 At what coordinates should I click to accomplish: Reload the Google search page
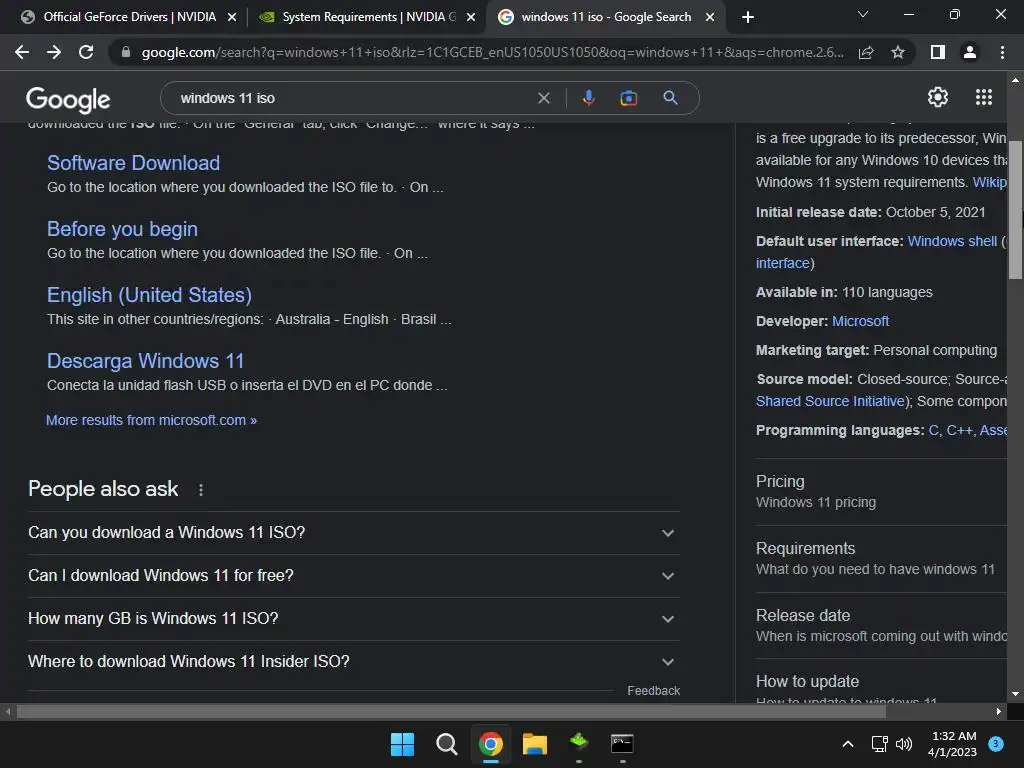pyautogui.click(x=86, y=52)
